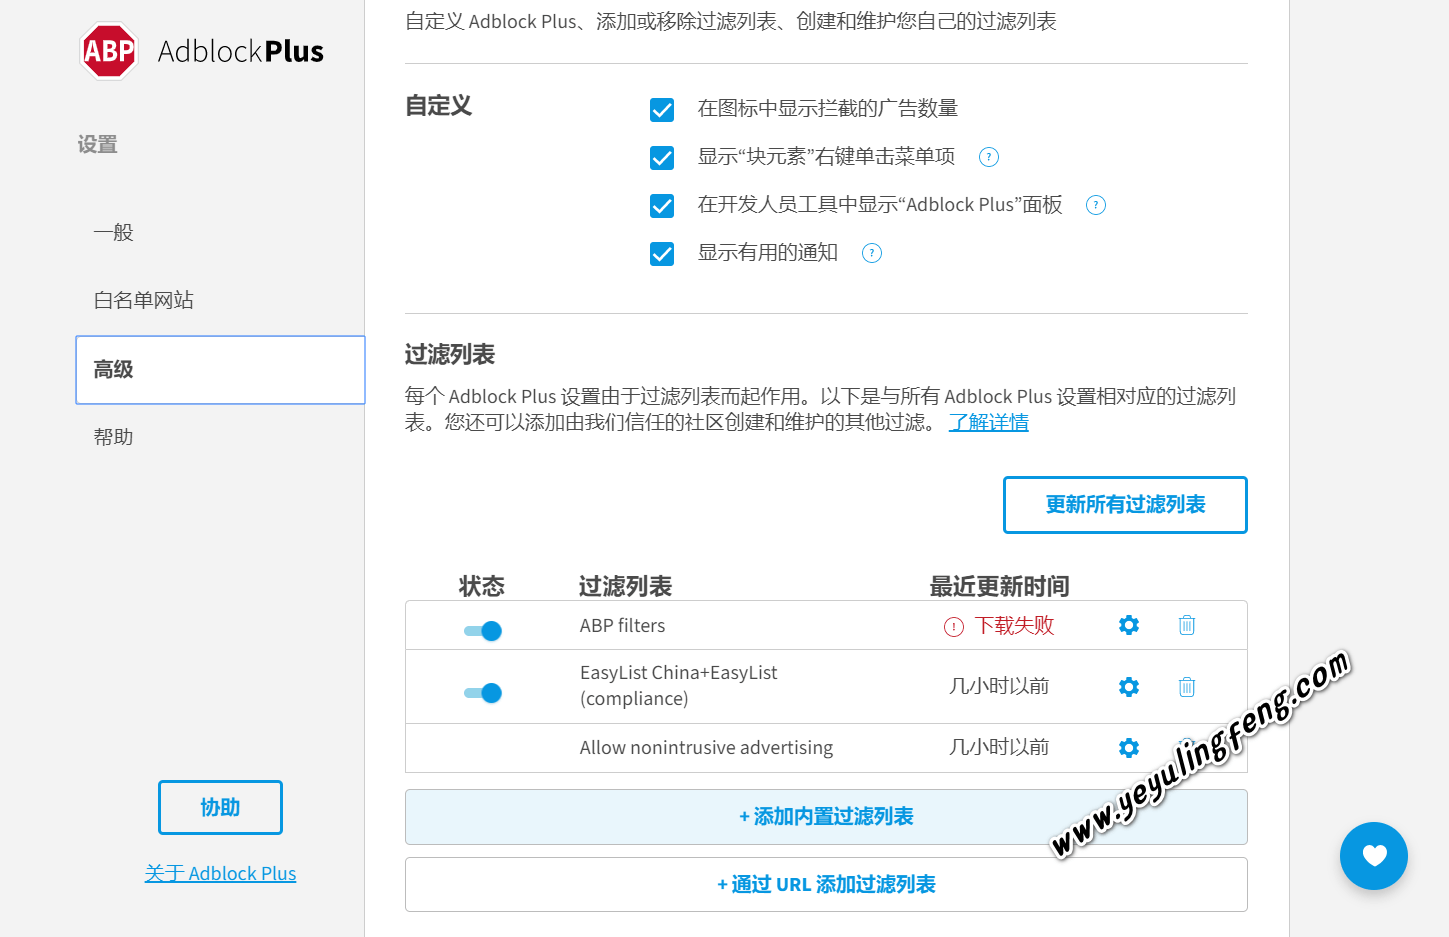The width and height of the screenshot is (1449, 937).
Task: Open gear settings for EasyList China+EasyList
Action: pos(1129,687)
